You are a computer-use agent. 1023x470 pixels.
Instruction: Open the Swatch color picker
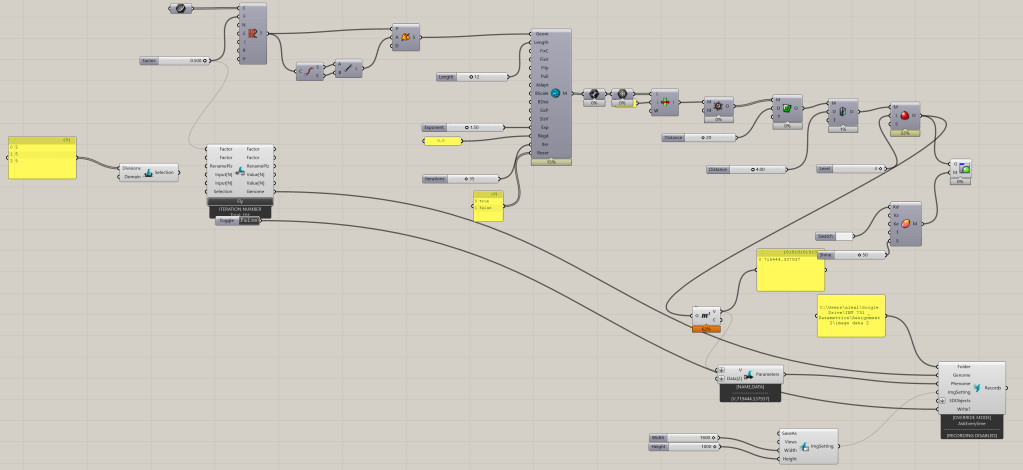844,236
